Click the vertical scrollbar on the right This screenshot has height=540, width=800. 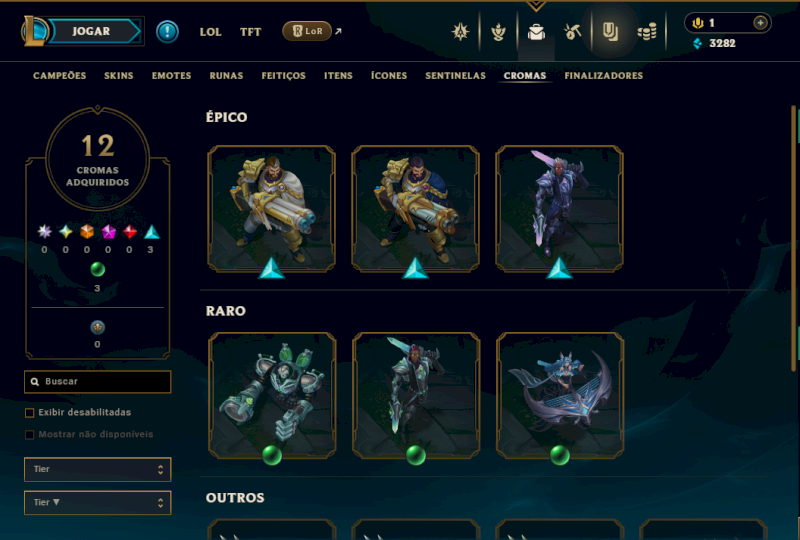tap(794, 238)
